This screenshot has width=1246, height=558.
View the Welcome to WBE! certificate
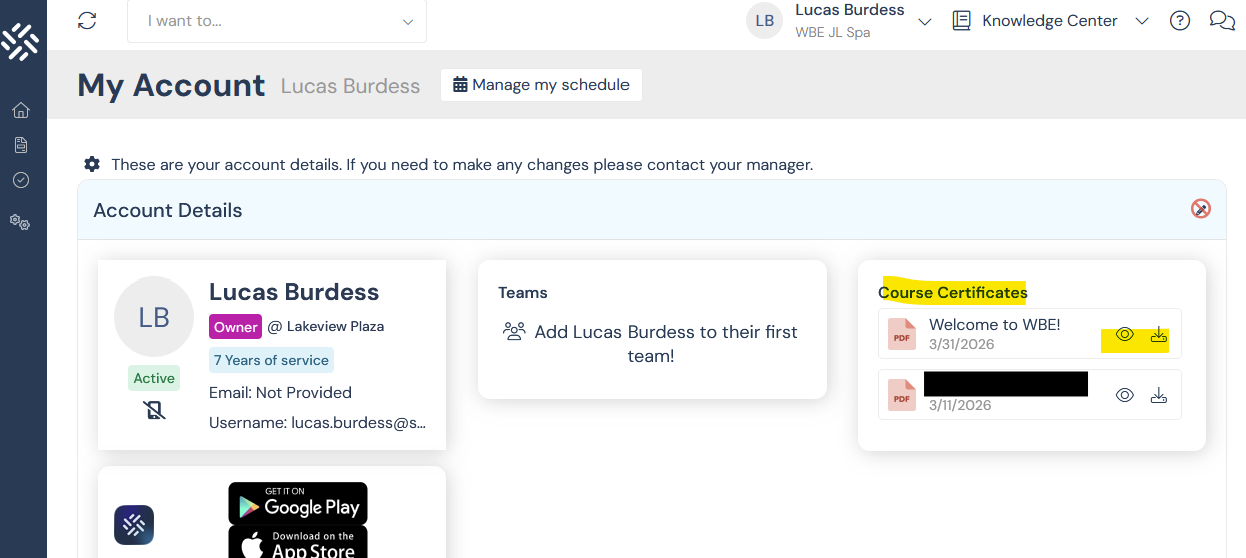(1125, 335)
